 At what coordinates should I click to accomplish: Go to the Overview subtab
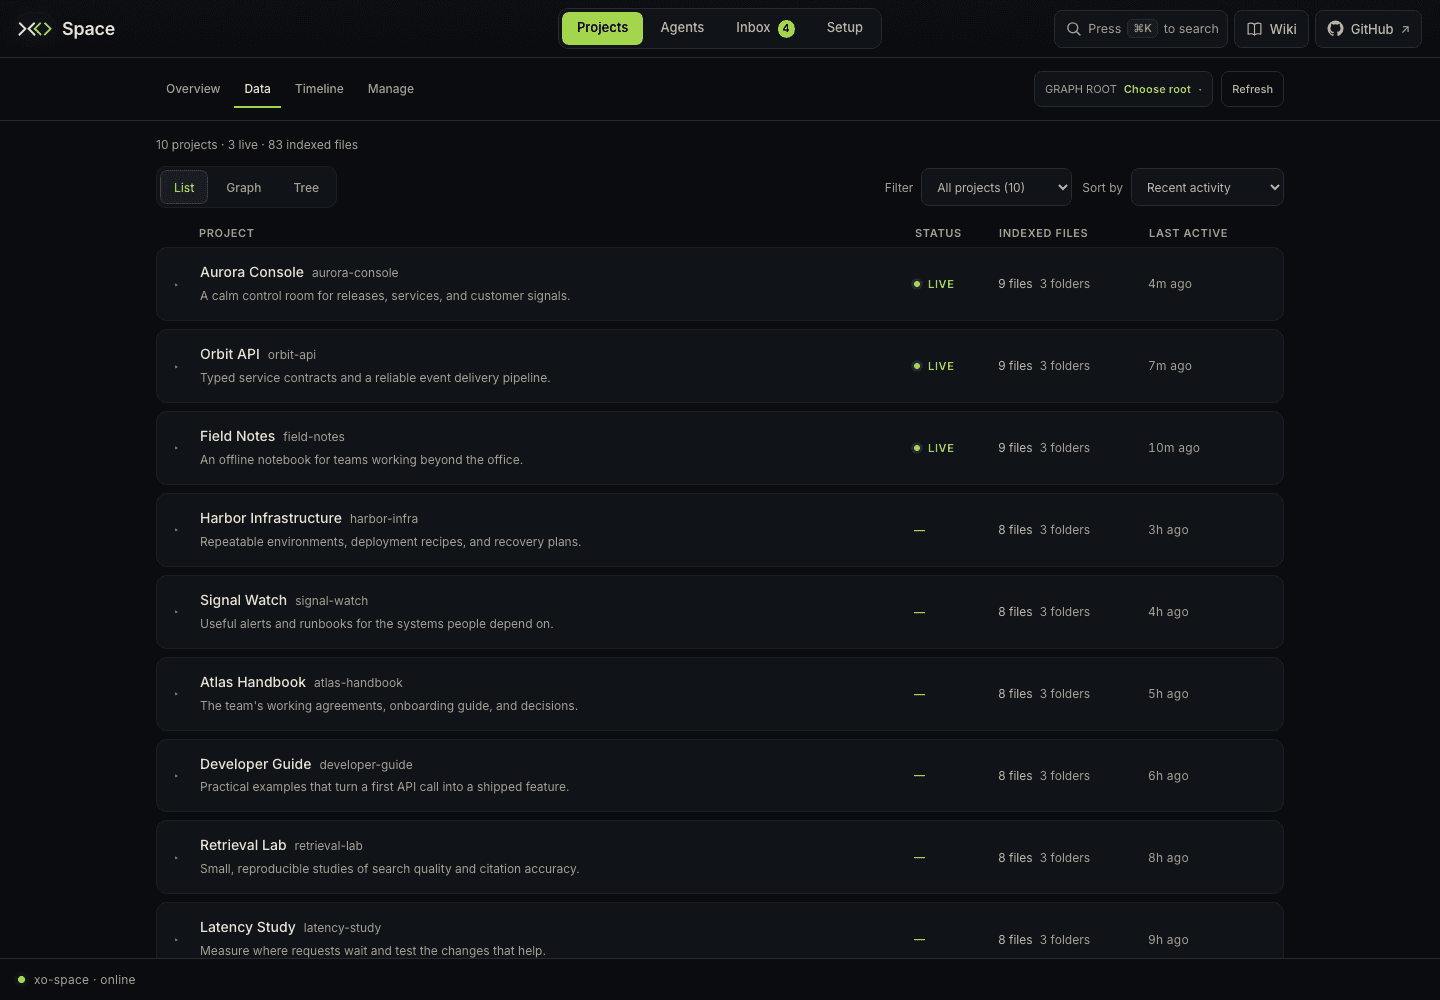pyautogui.click(x=193, y=89)
